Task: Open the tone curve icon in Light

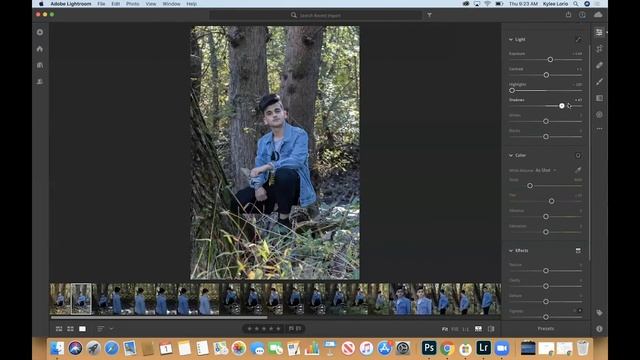Action: coord(578,40)
